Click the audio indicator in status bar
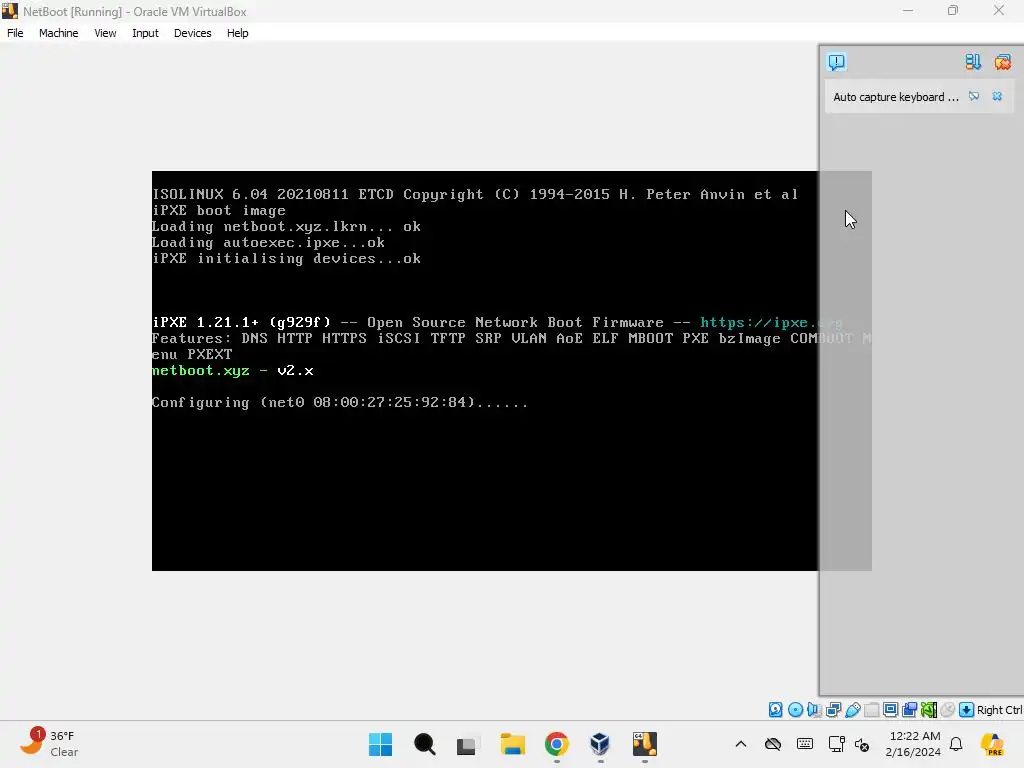 [x=814, y=710]
